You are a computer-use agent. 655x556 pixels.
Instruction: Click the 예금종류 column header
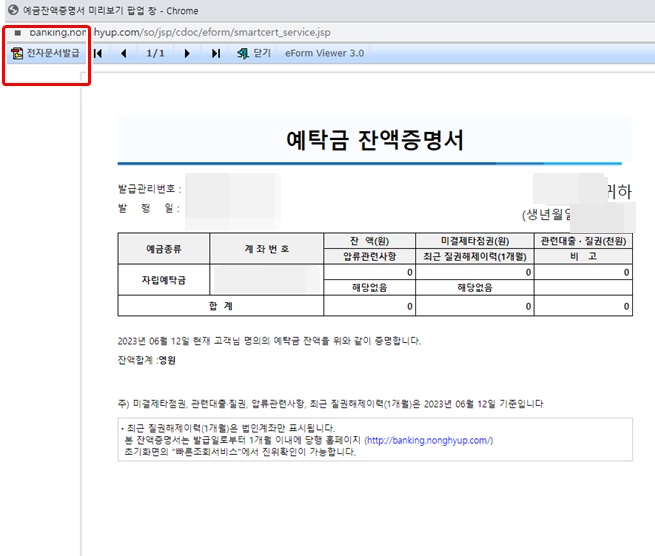tap(164, 249)
